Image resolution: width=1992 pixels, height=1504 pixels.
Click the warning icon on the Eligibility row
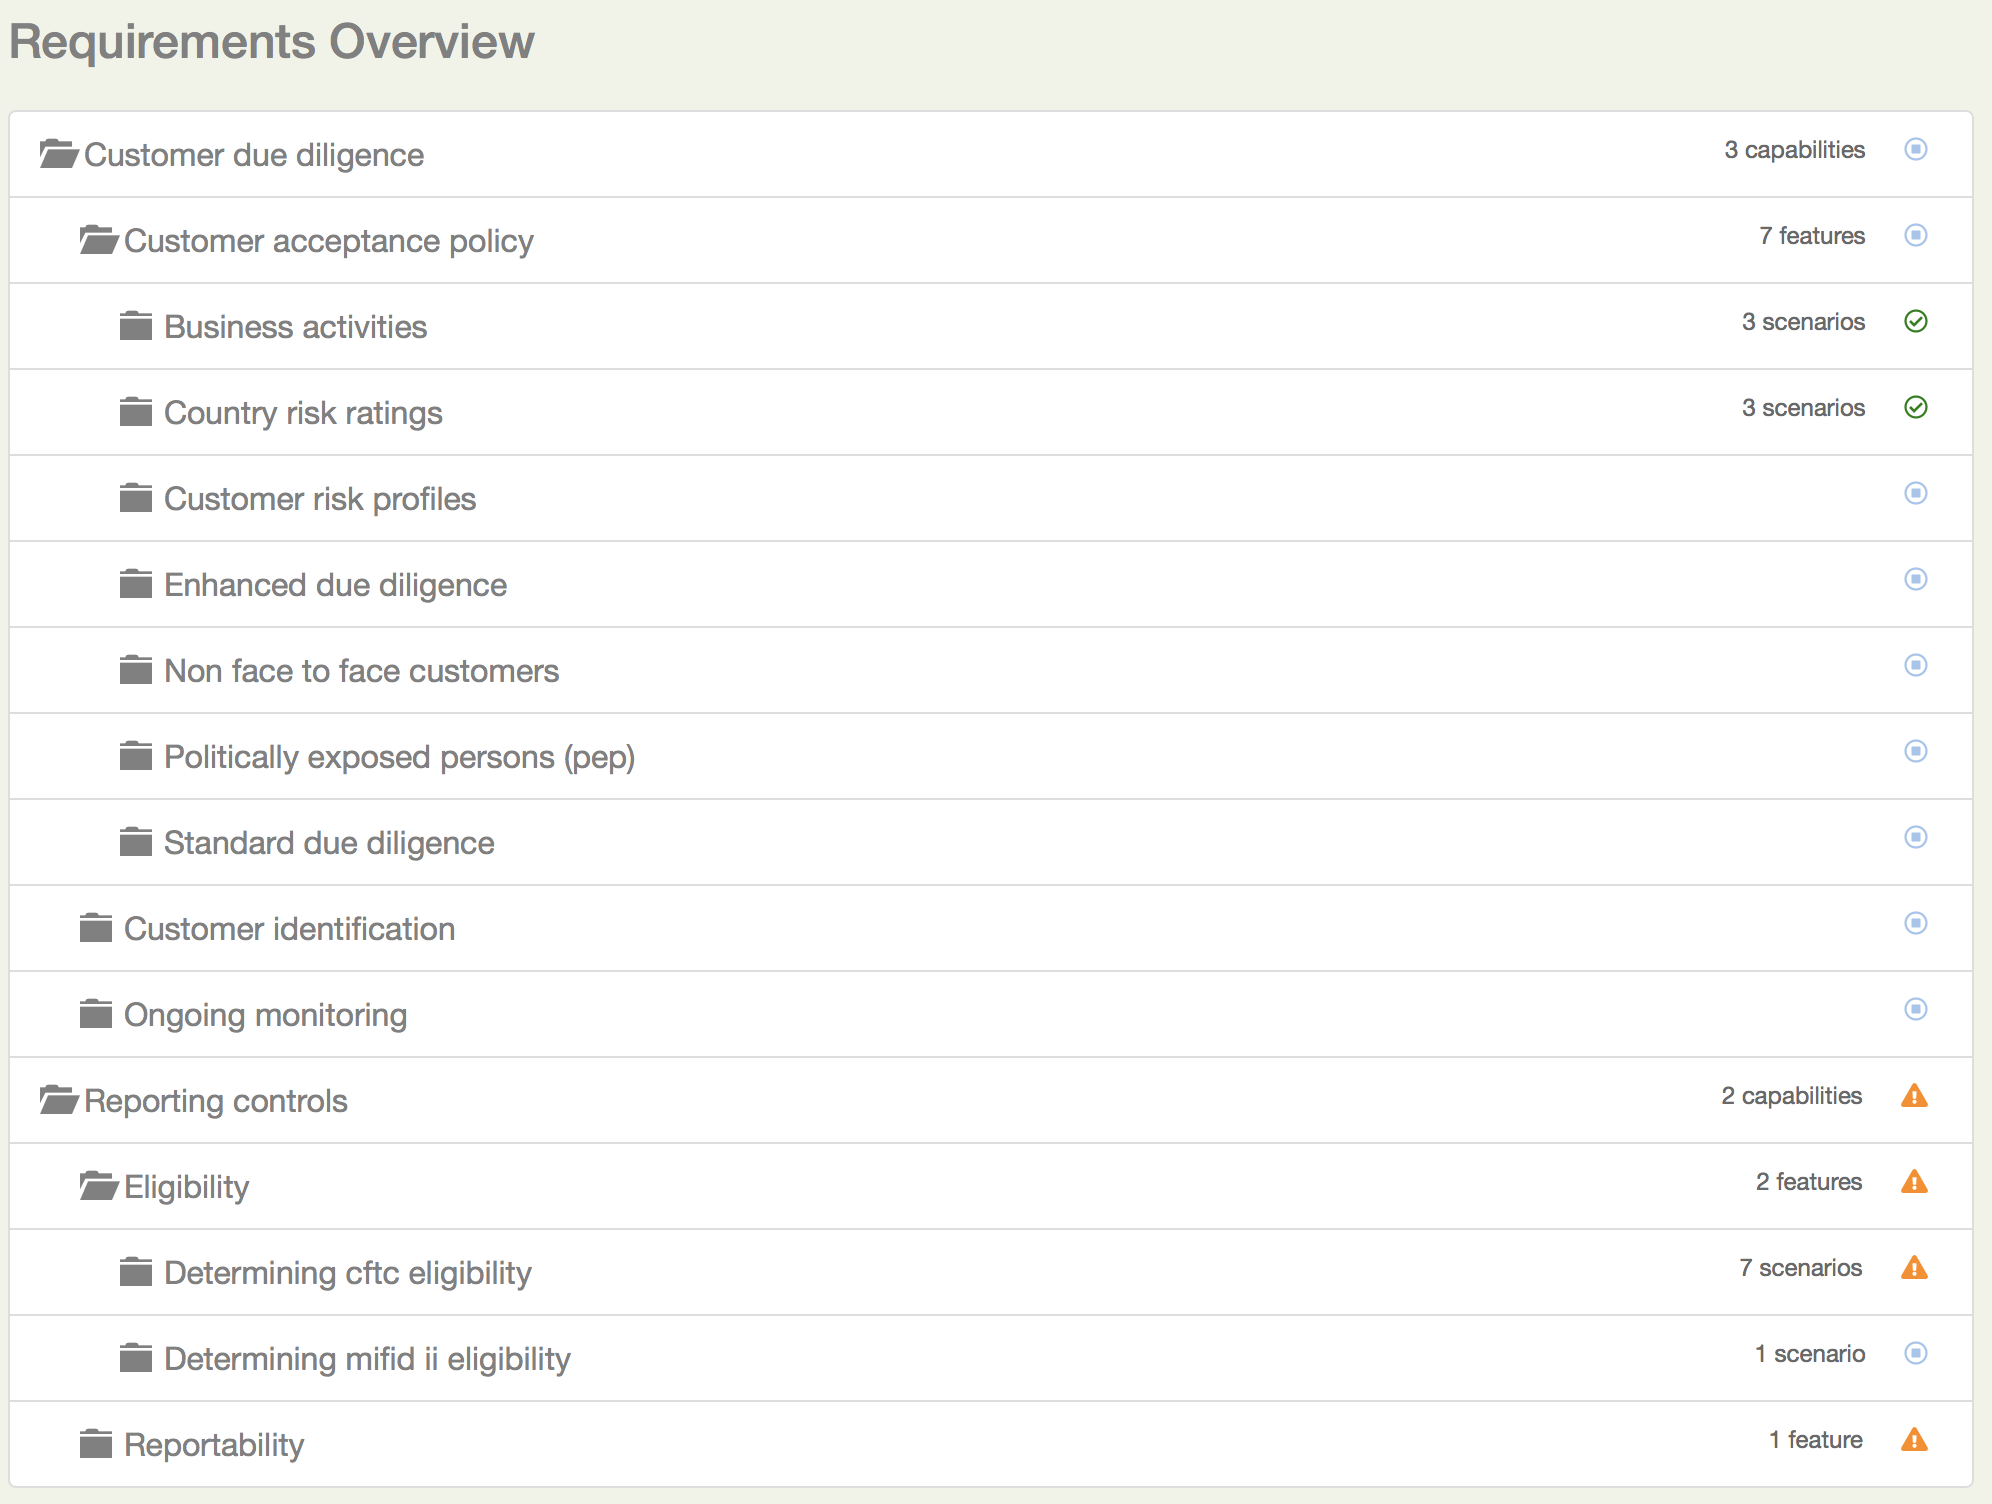pyautogui.click(x=1913, y=1182)
